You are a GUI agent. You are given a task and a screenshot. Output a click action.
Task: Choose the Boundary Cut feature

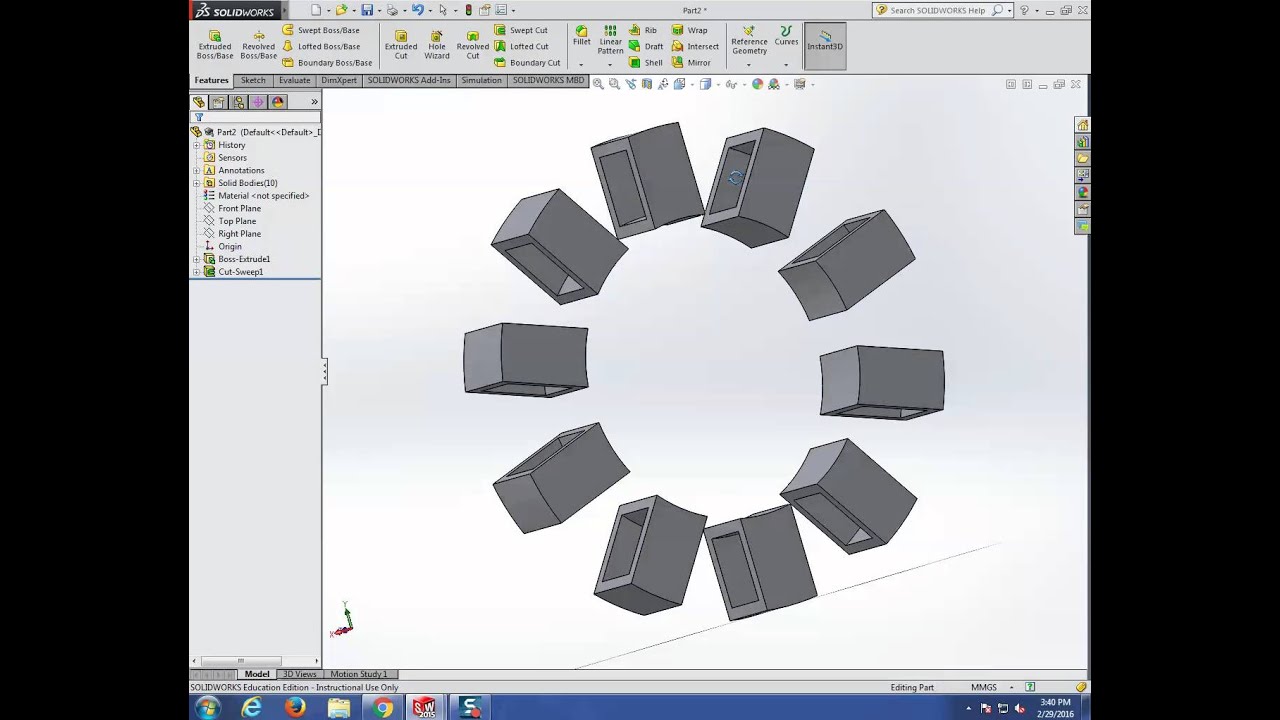click(x=527, y=62)
